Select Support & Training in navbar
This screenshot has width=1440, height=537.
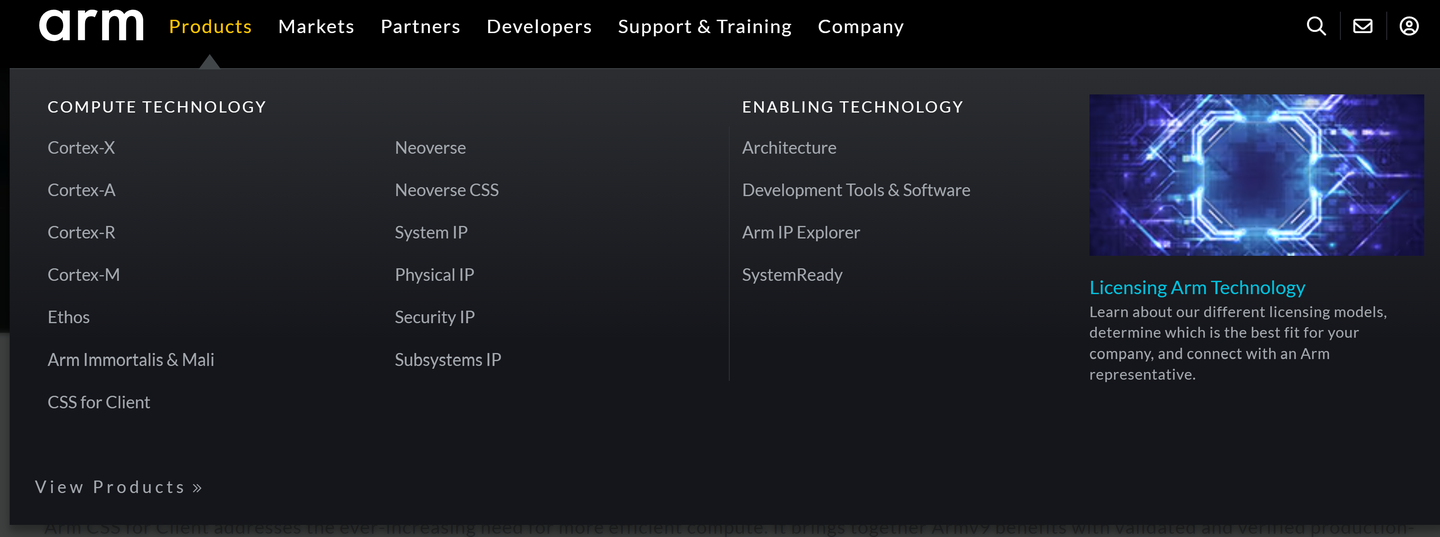(704, 27)
